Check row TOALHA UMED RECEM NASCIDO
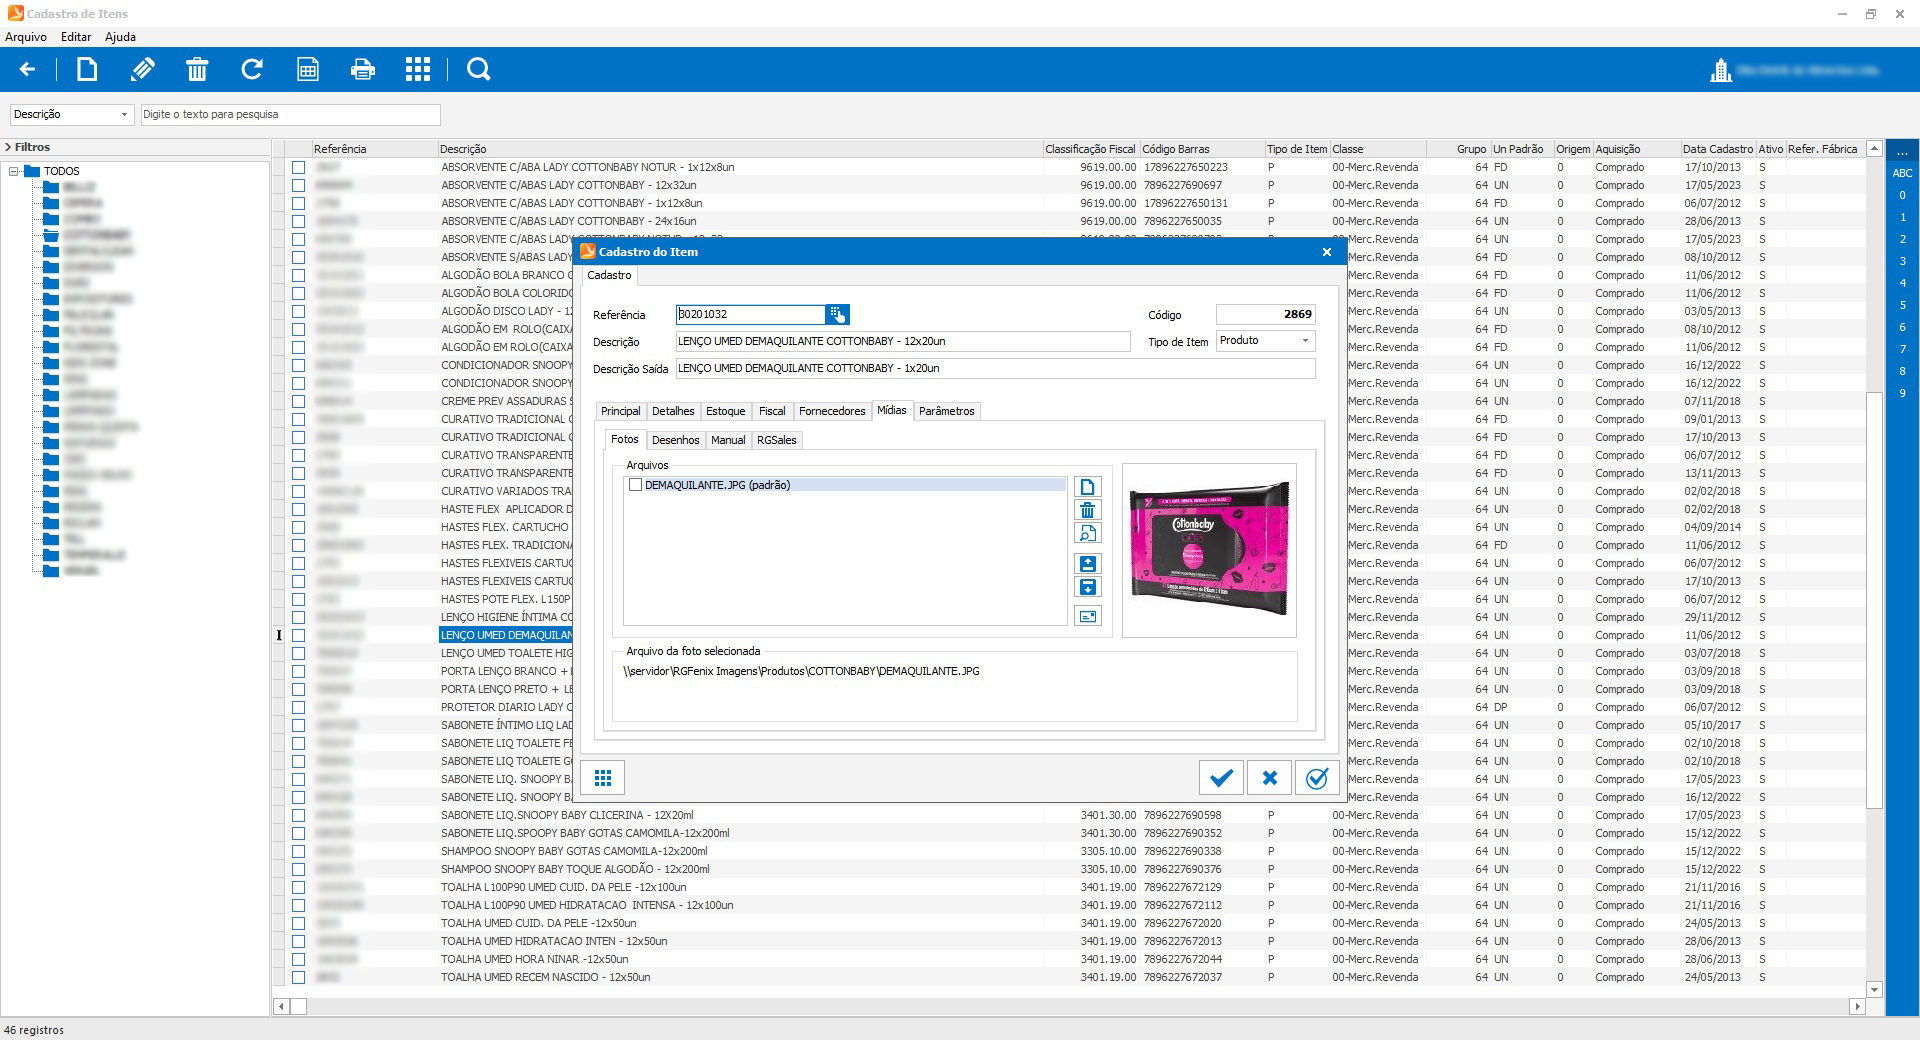 point(298,977)
